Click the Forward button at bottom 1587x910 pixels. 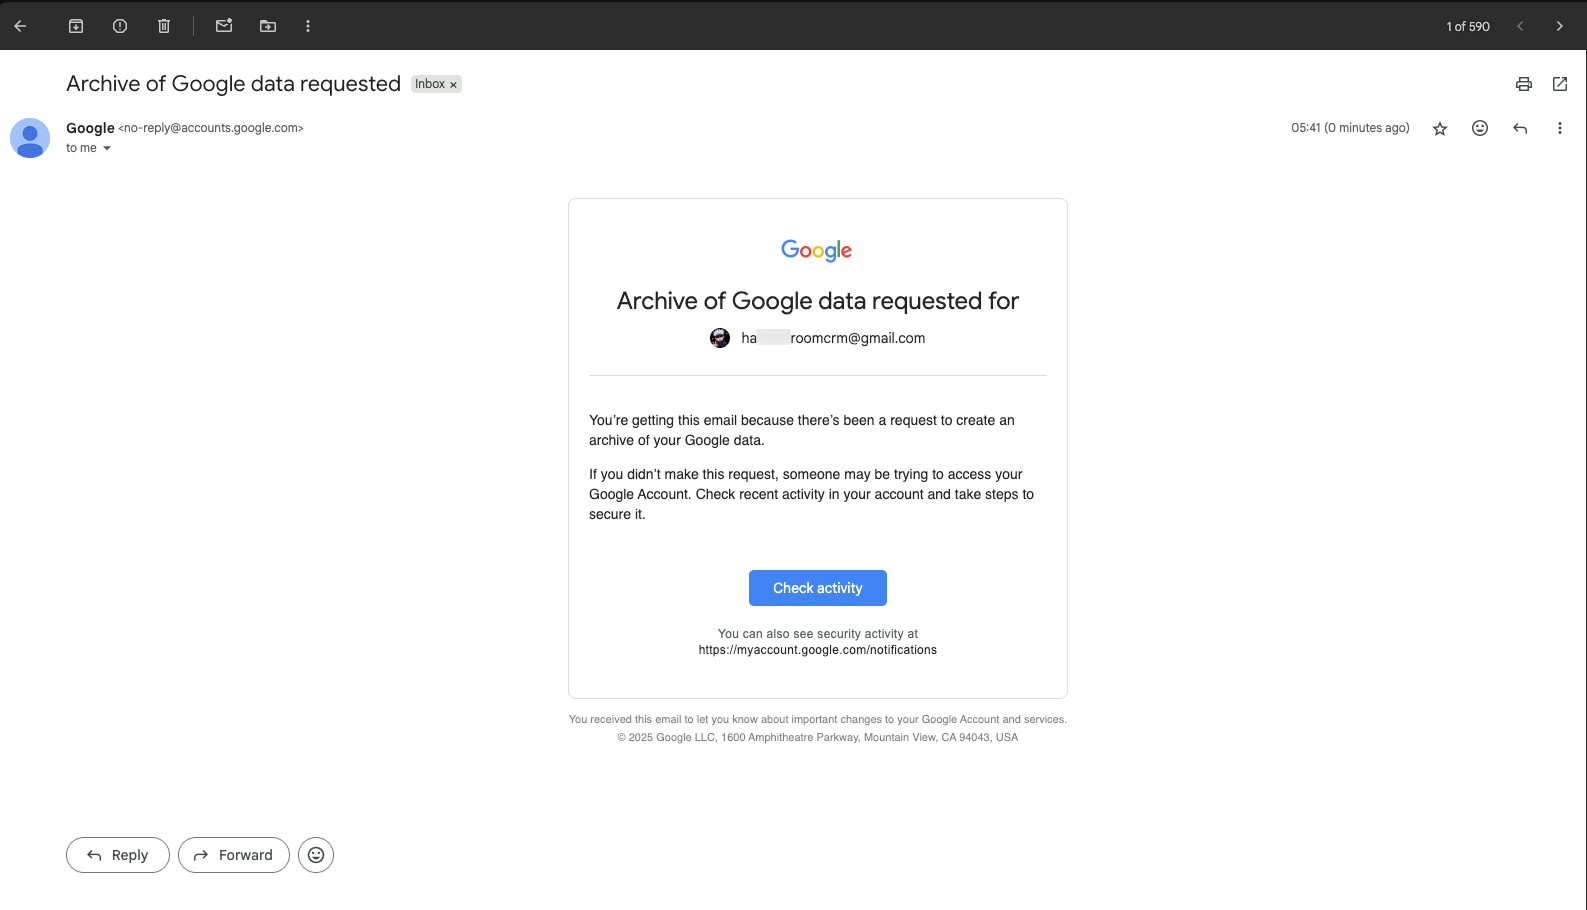pyautogui.click(x=234, y=855)
